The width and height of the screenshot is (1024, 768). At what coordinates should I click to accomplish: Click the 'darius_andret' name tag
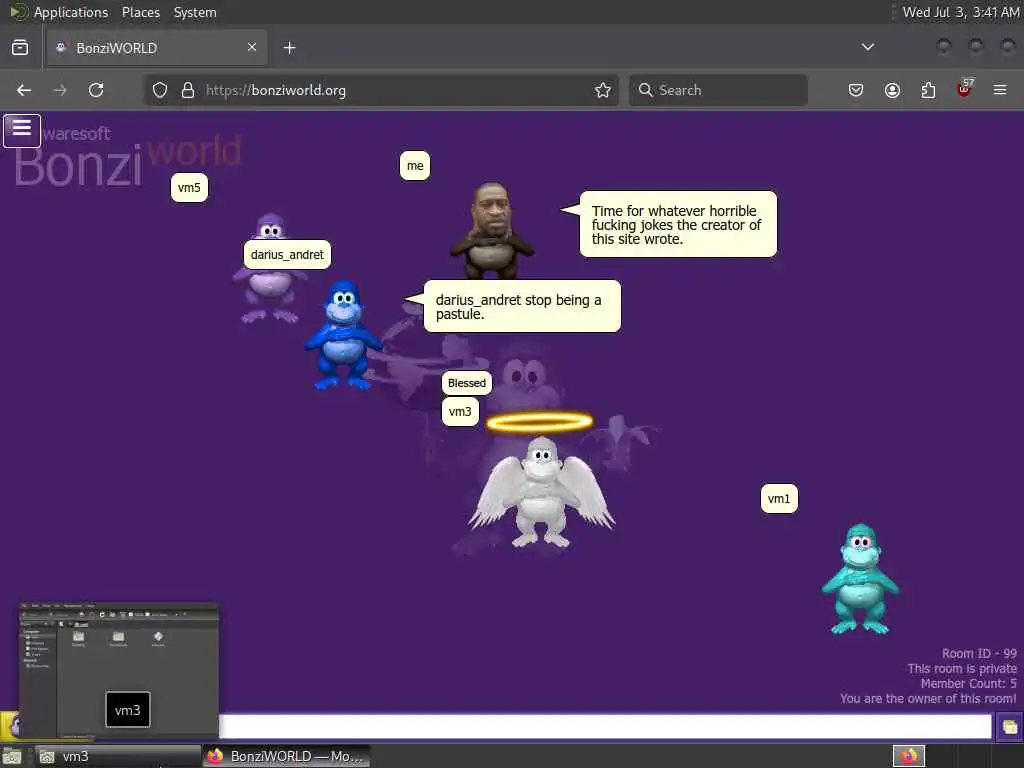(287, 255)
